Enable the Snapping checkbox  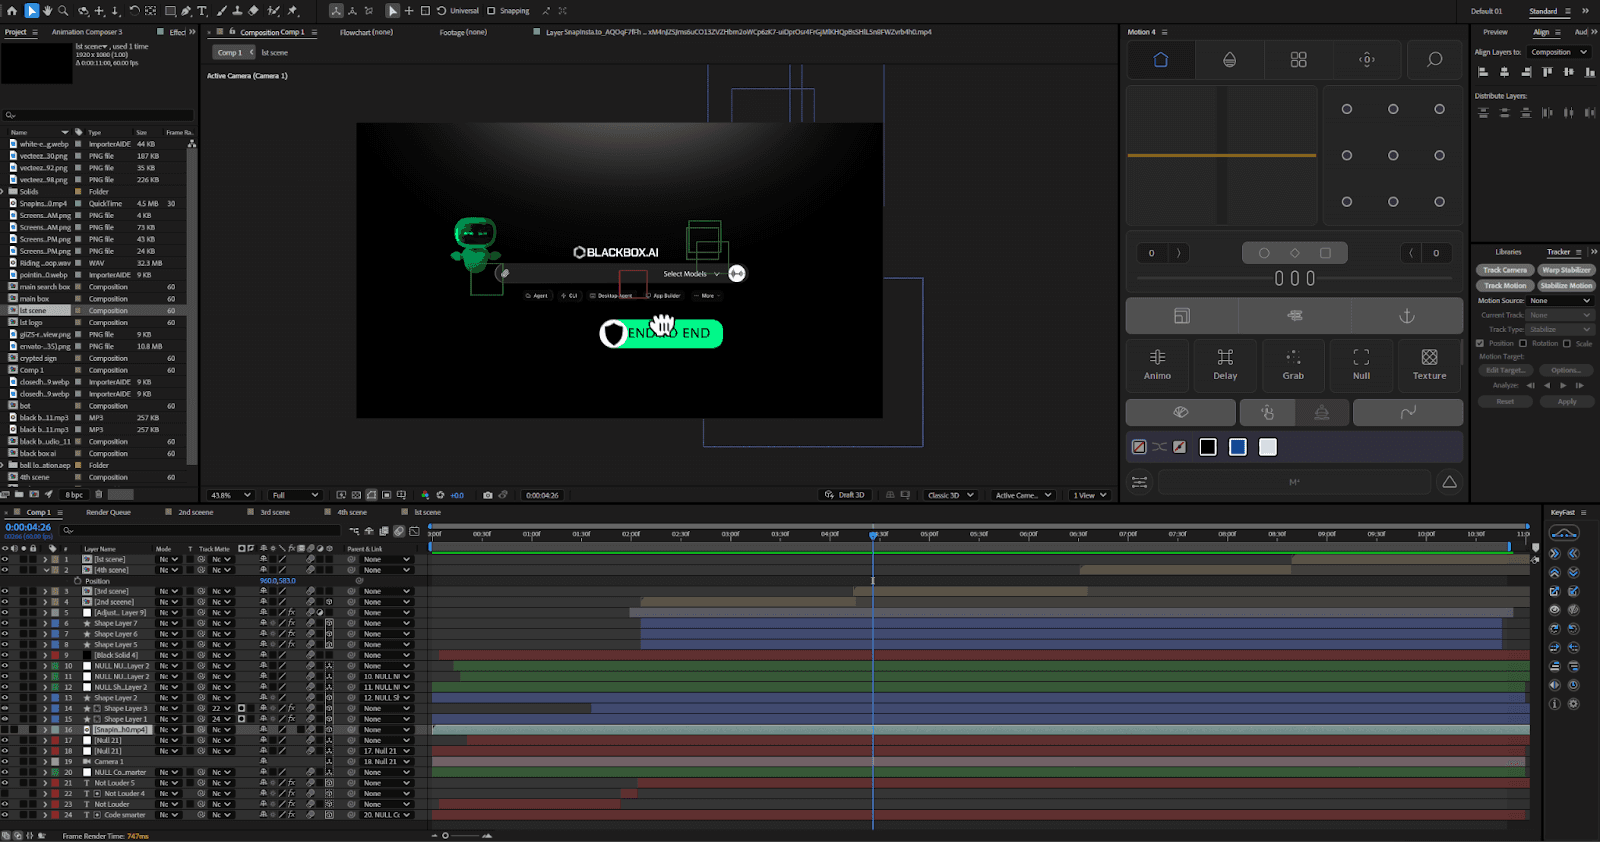[491, 11]
